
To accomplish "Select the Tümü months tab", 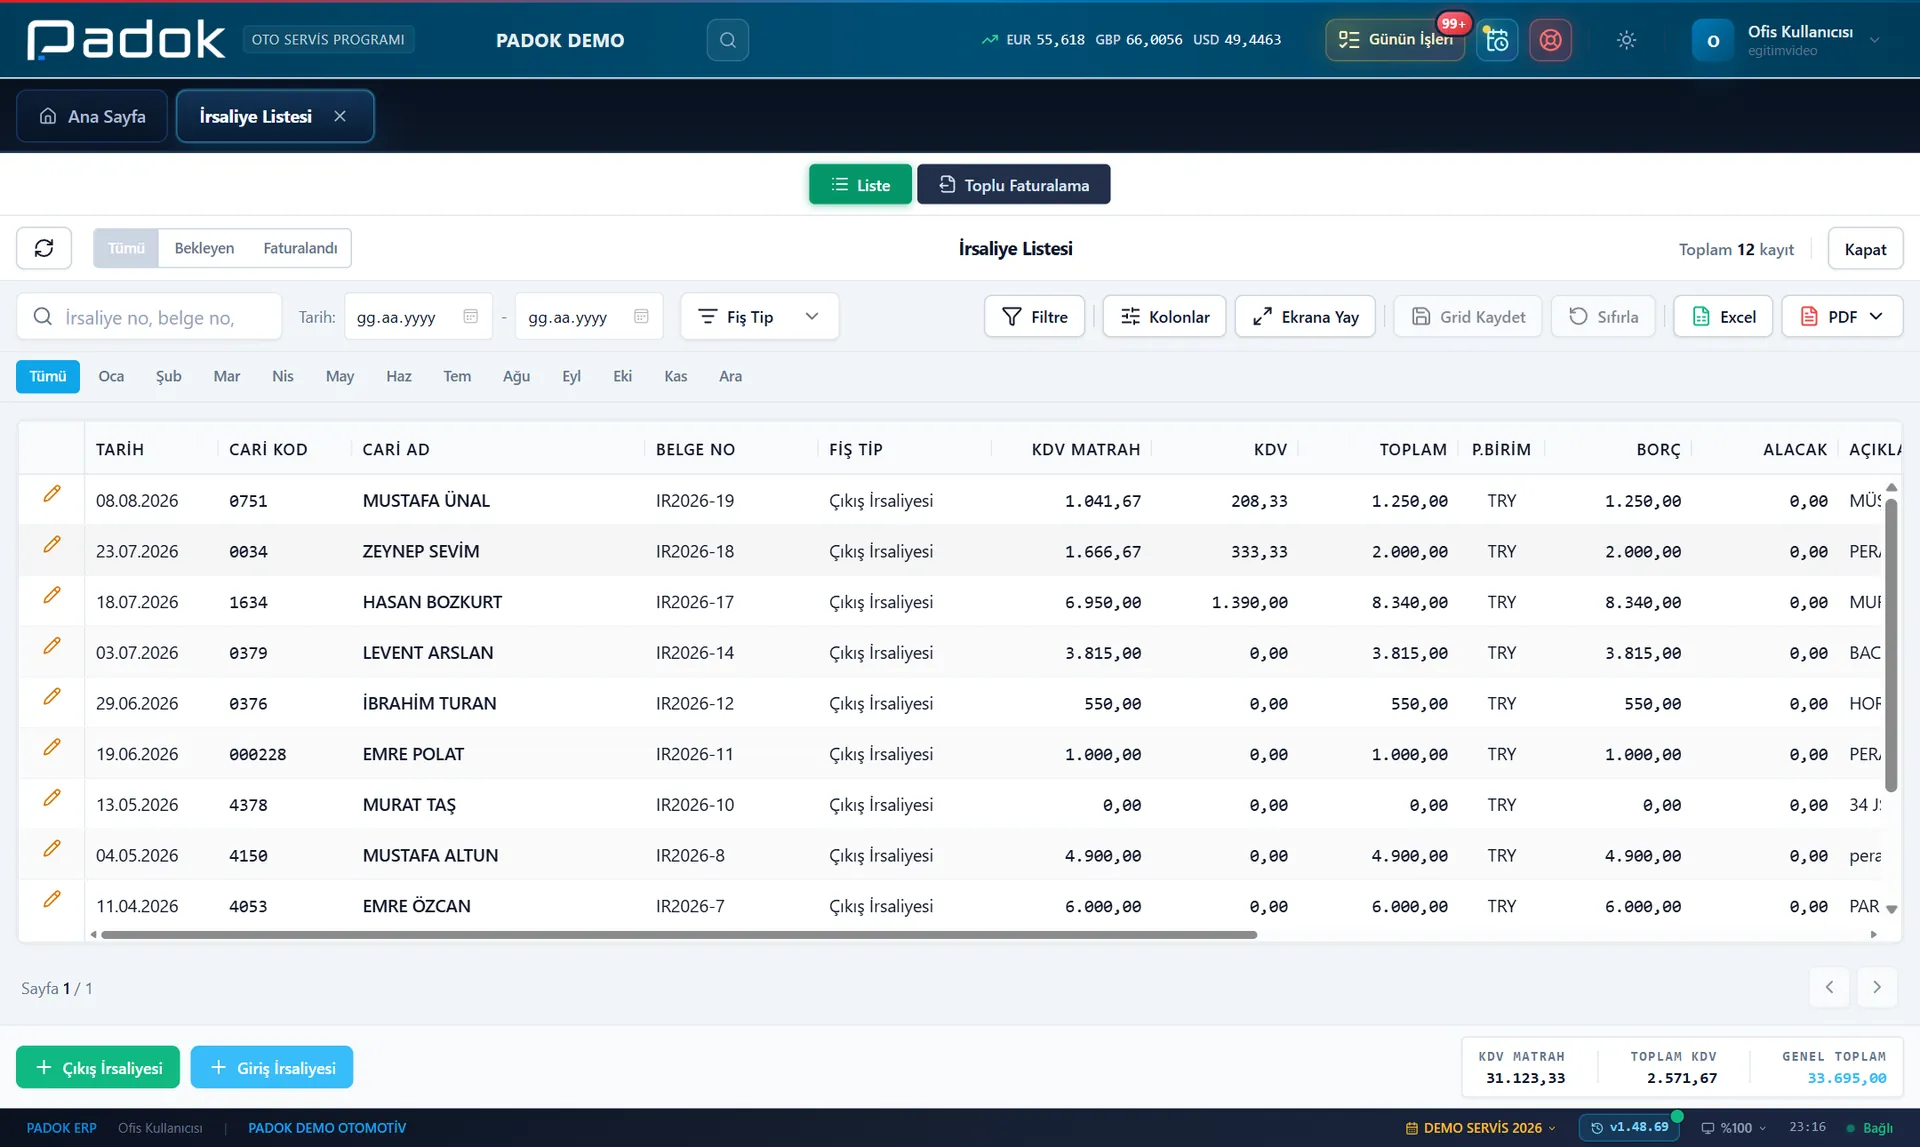I will (48, 376).
